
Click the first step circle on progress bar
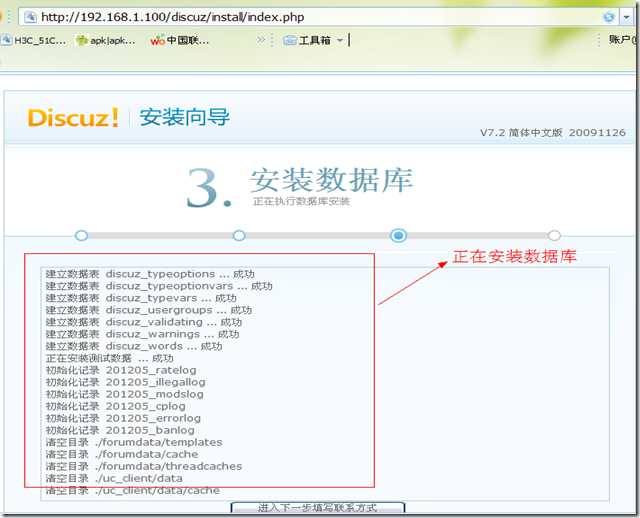pyautogui.click(x=82, y=236)
